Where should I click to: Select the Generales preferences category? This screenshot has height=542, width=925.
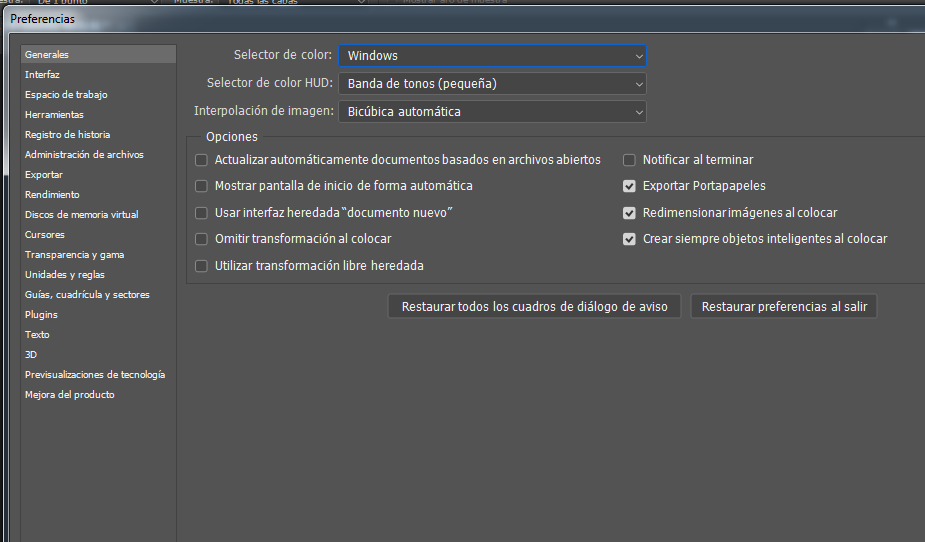pos(99,54)
